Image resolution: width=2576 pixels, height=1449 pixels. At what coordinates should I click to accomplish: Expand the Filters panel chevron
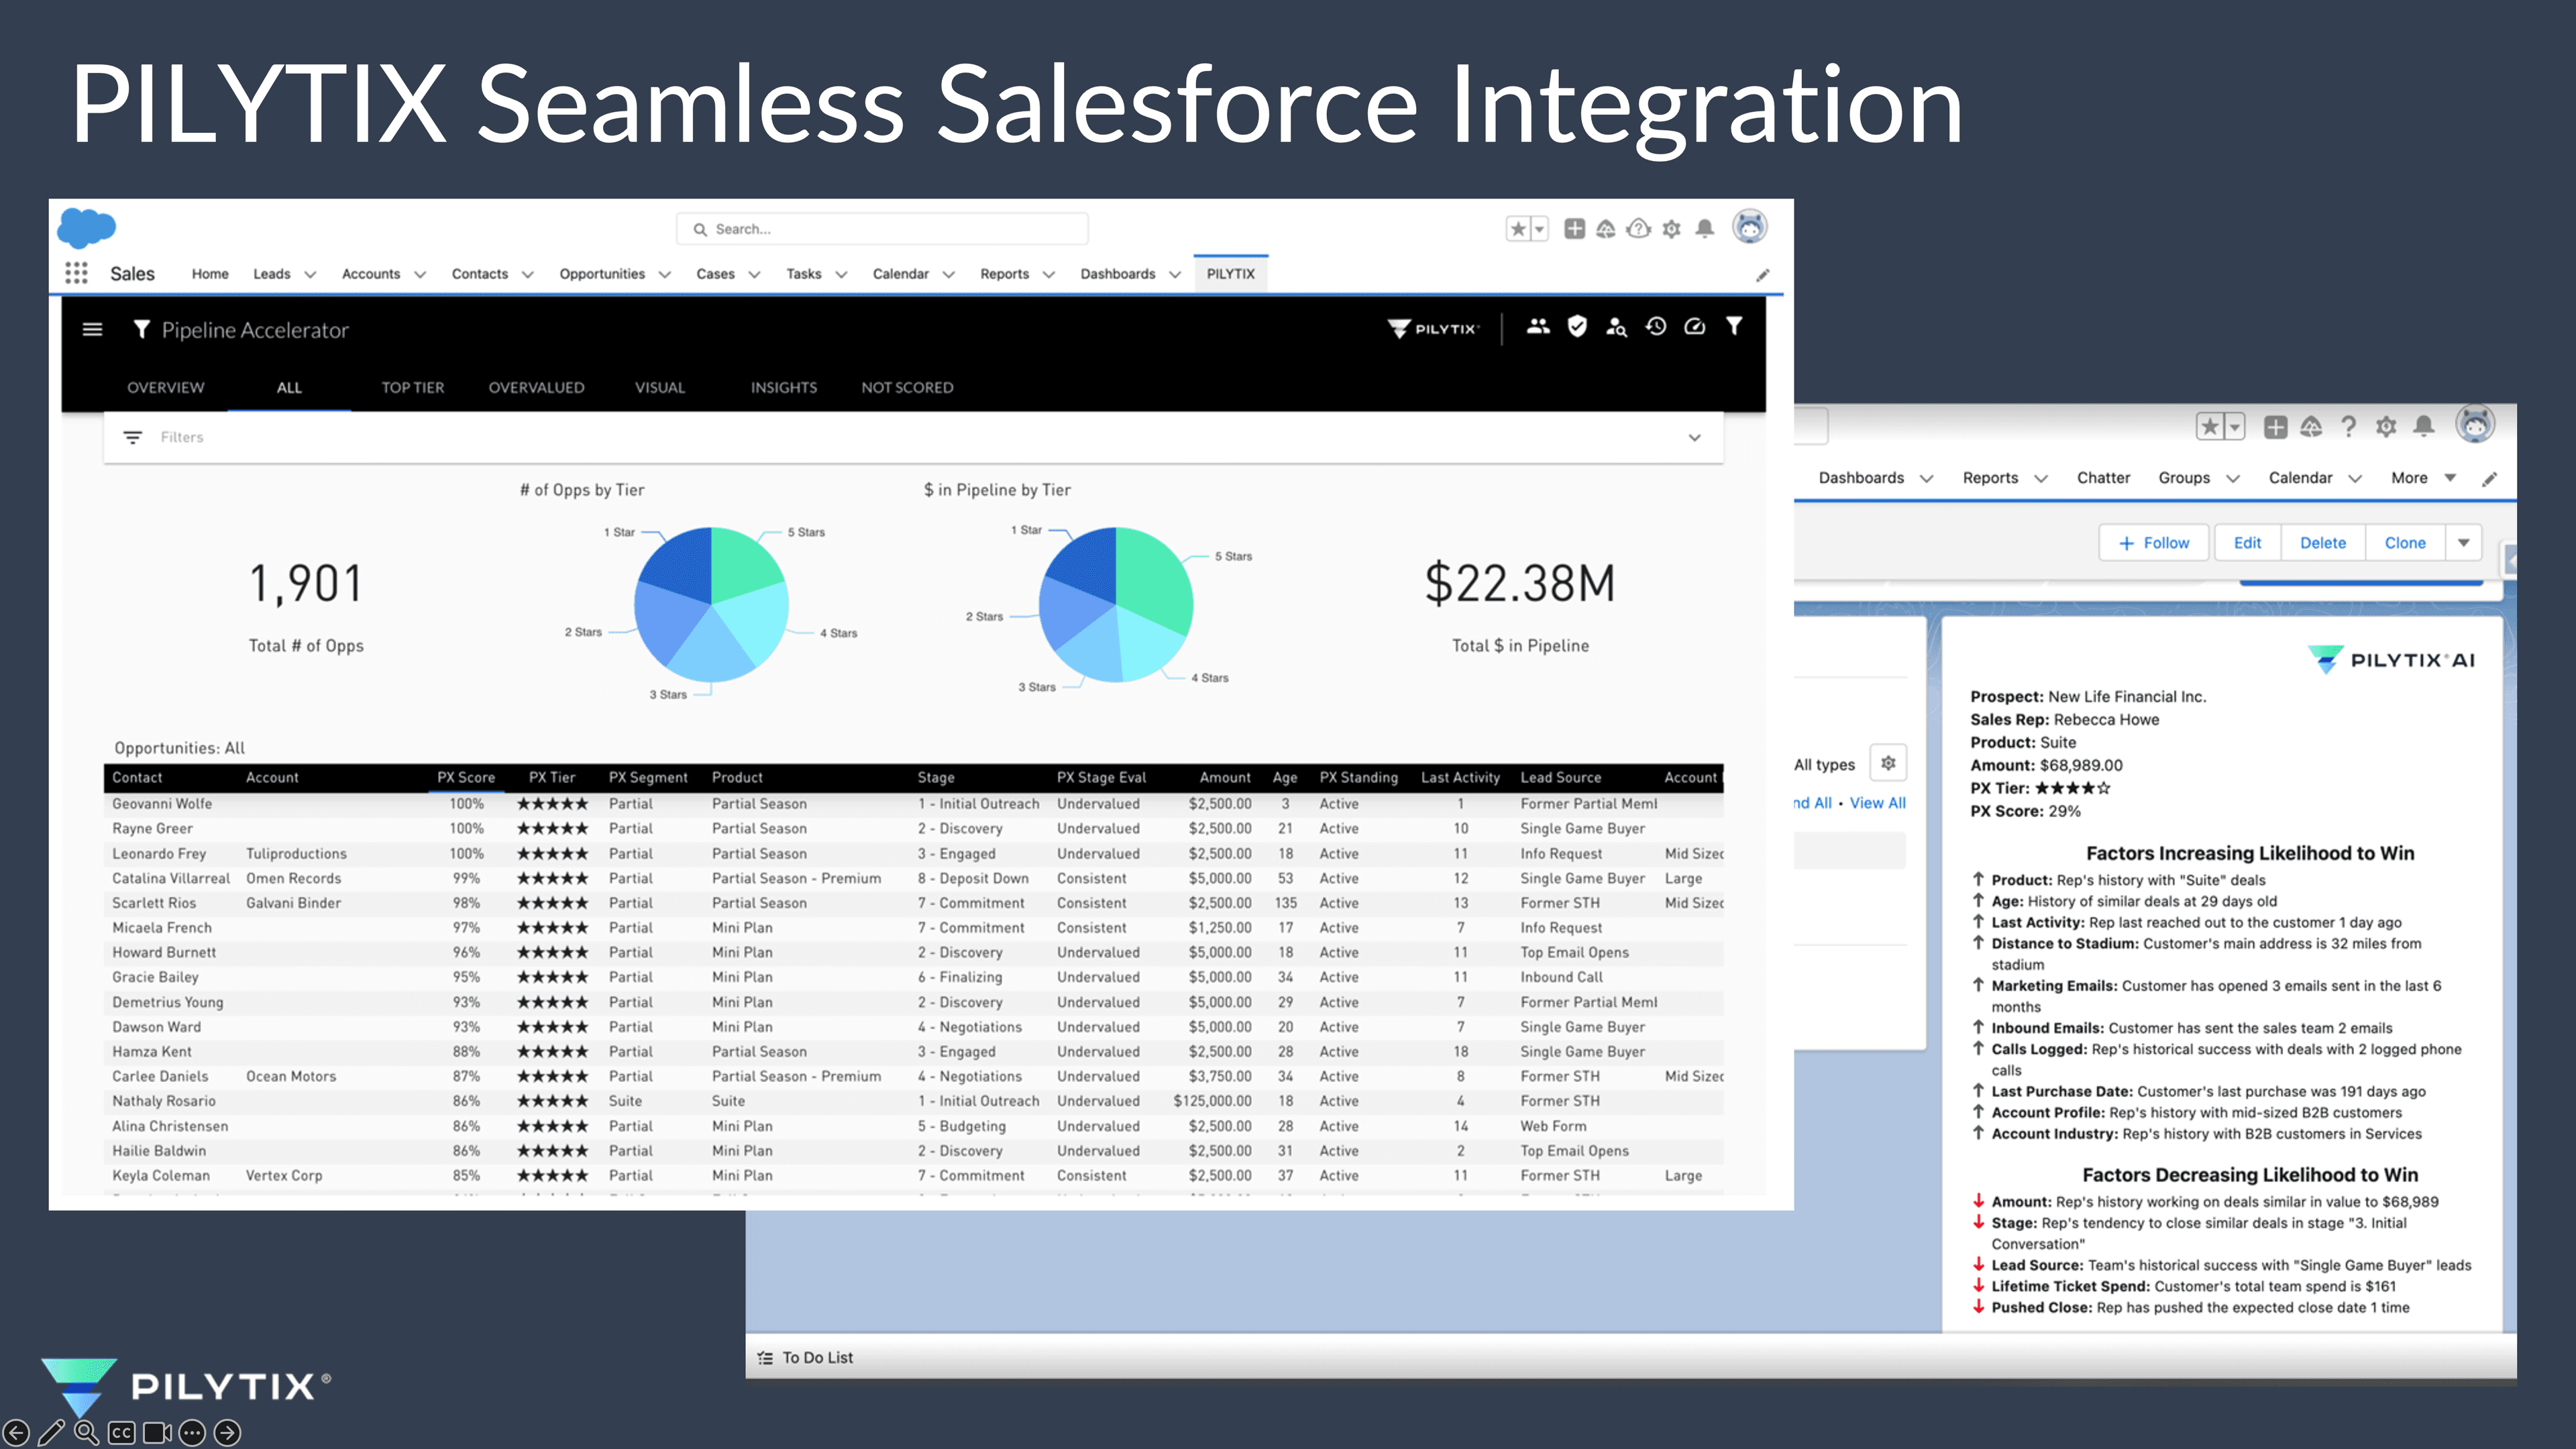[x=1695, y=438]
